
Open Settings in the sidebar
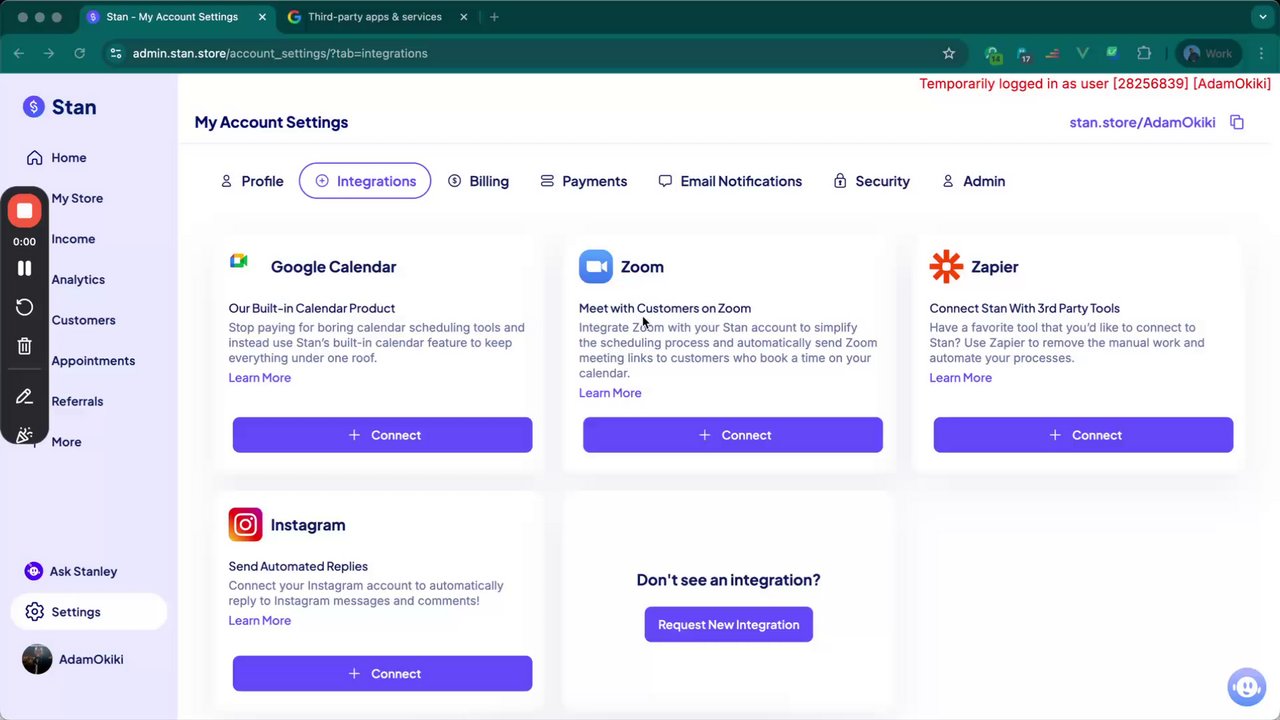coord(89,612)
